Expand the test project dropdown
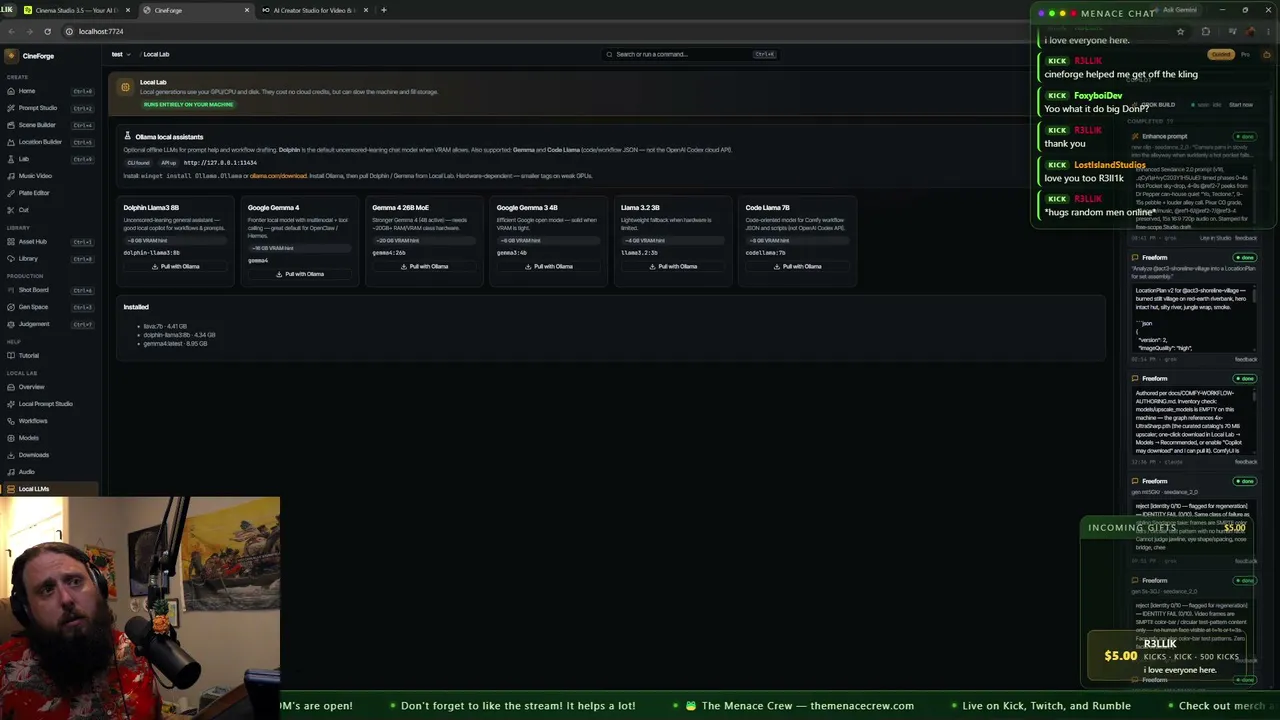The image size is (1280, 720). [x=120, y=54]
